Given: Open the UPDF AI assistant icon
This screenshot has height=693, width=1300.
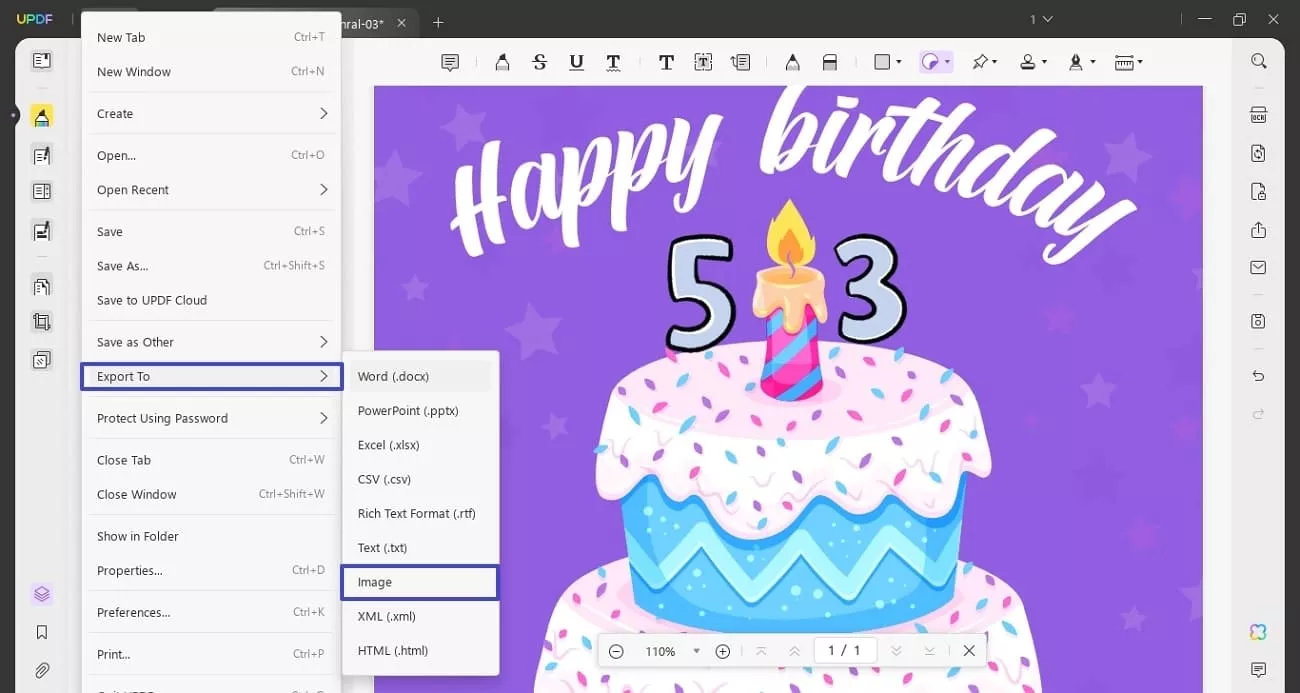Looking at the screenshot, I should click(1258, 632).
